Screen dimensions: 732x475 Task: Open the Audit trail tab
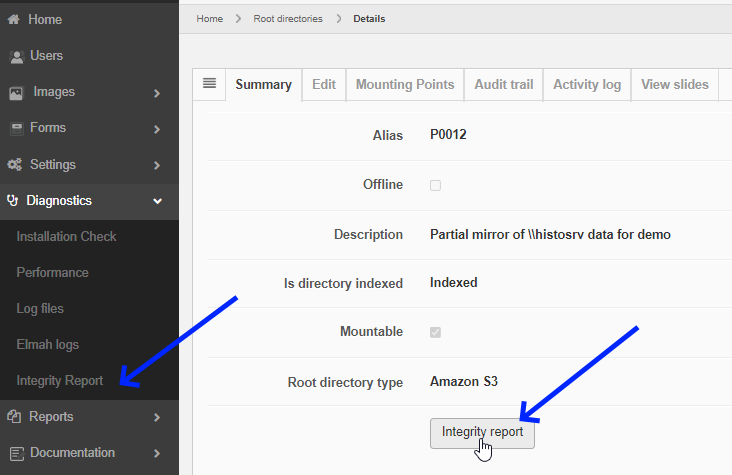tap(503, 85)
